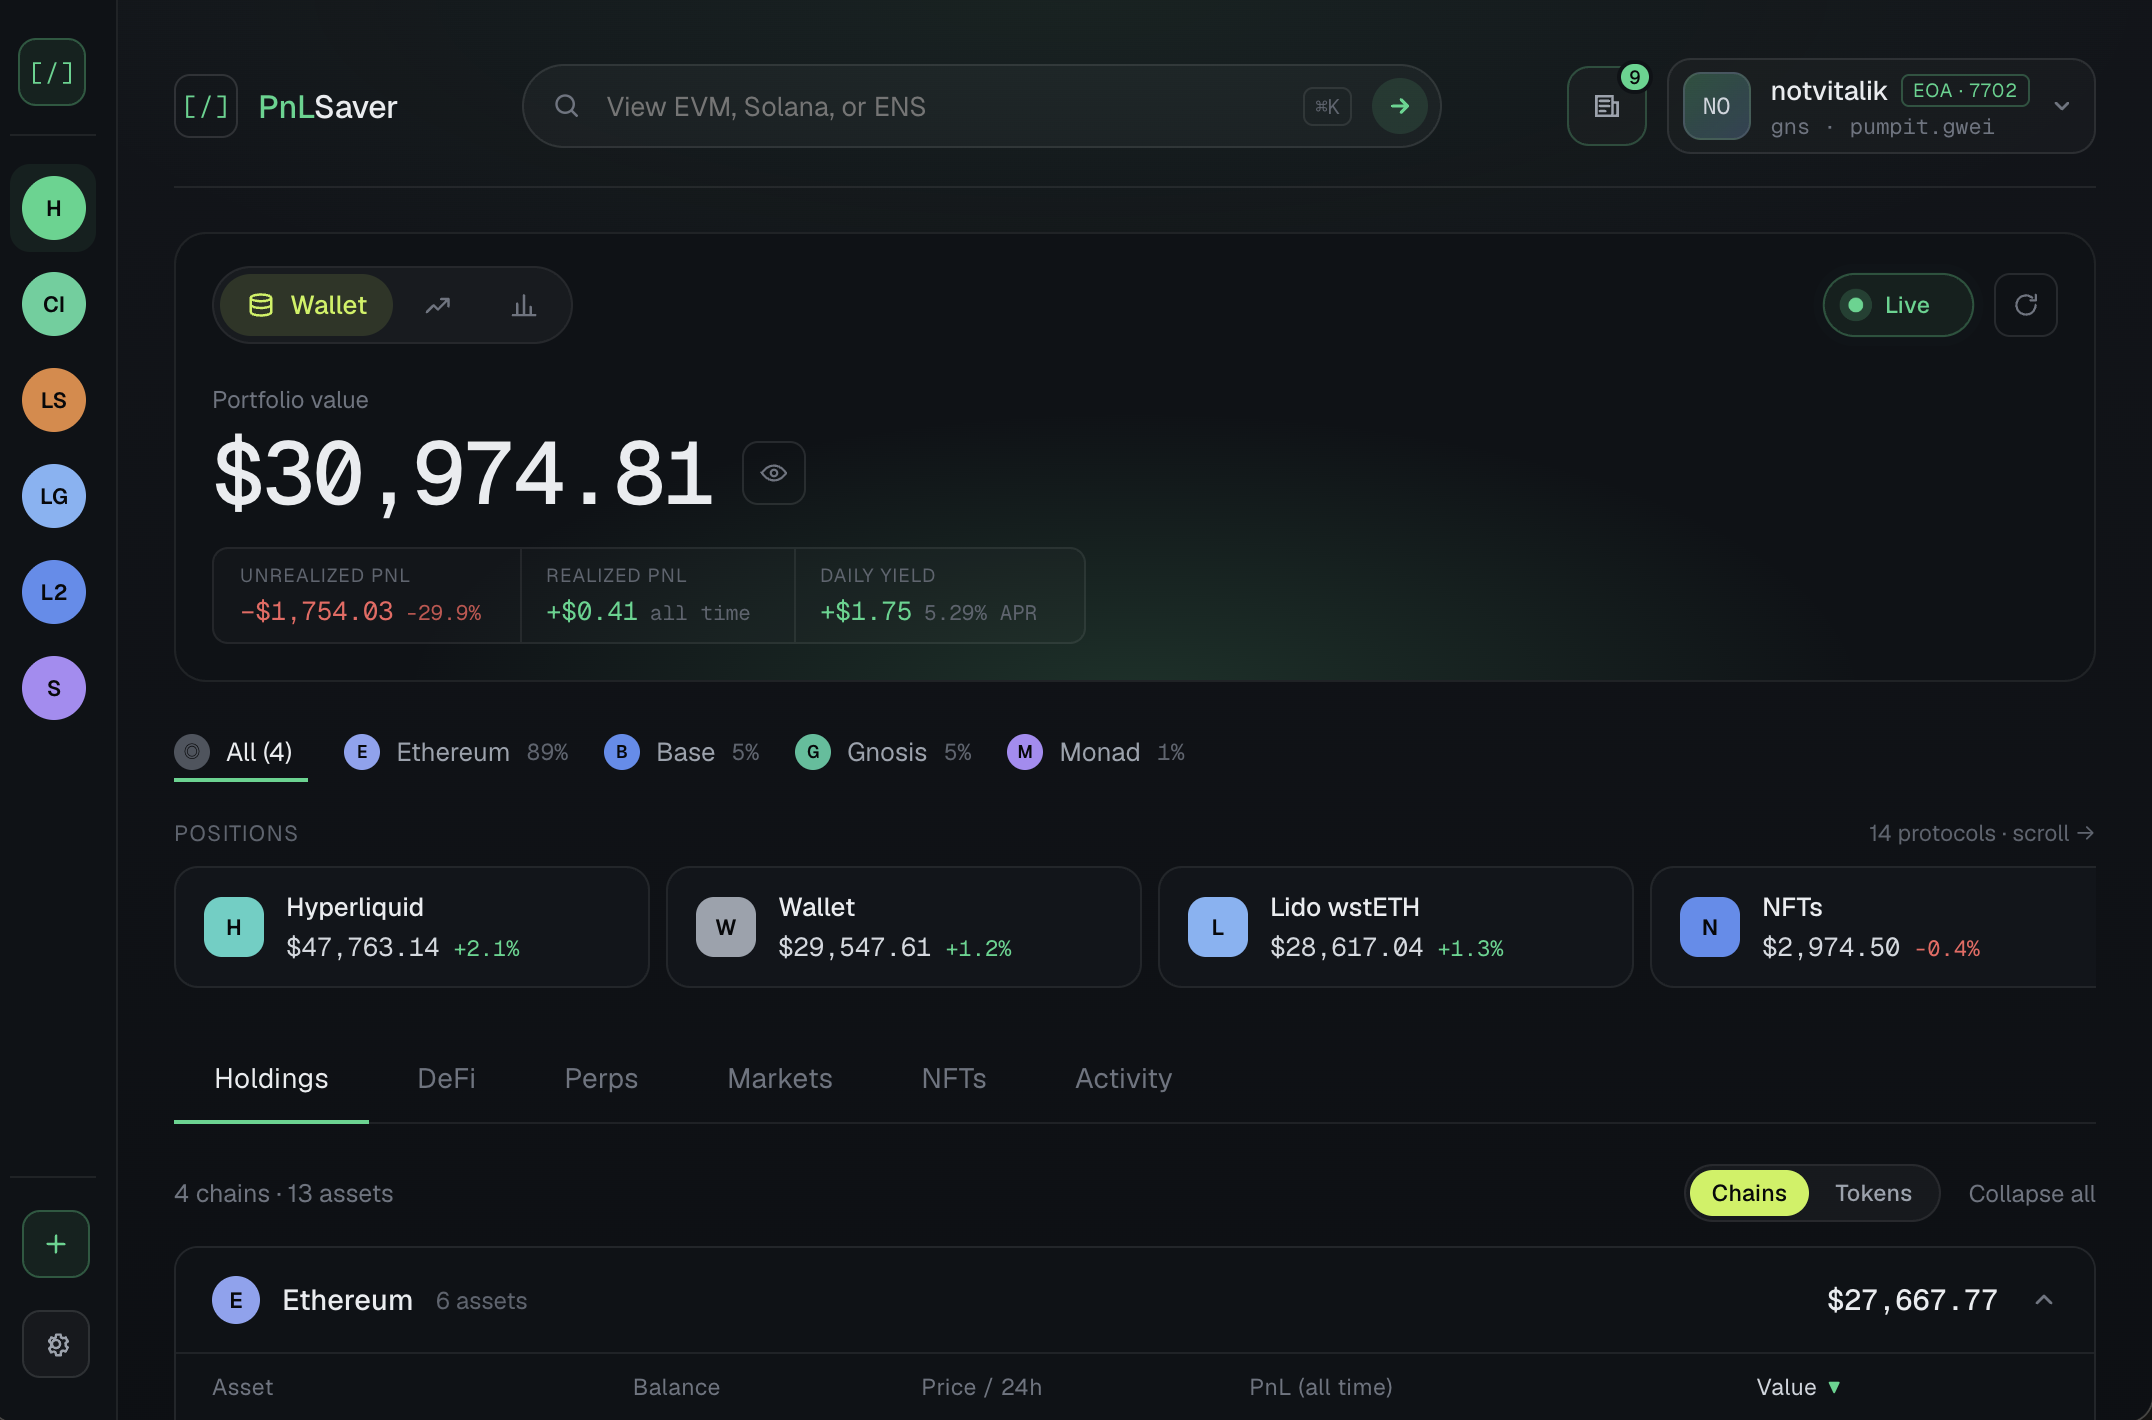The height and width of the screenshot is (1420, 2152).
Task: Select the LG wallet avatar in sidebar
Action: pos(54,496)
